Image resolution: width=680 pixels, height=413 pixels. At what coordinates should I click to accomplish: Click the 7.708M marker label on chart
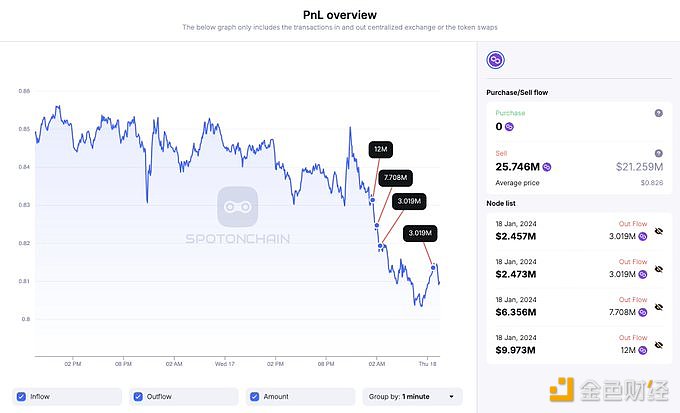pyautogui.click(x=396, y=177)
